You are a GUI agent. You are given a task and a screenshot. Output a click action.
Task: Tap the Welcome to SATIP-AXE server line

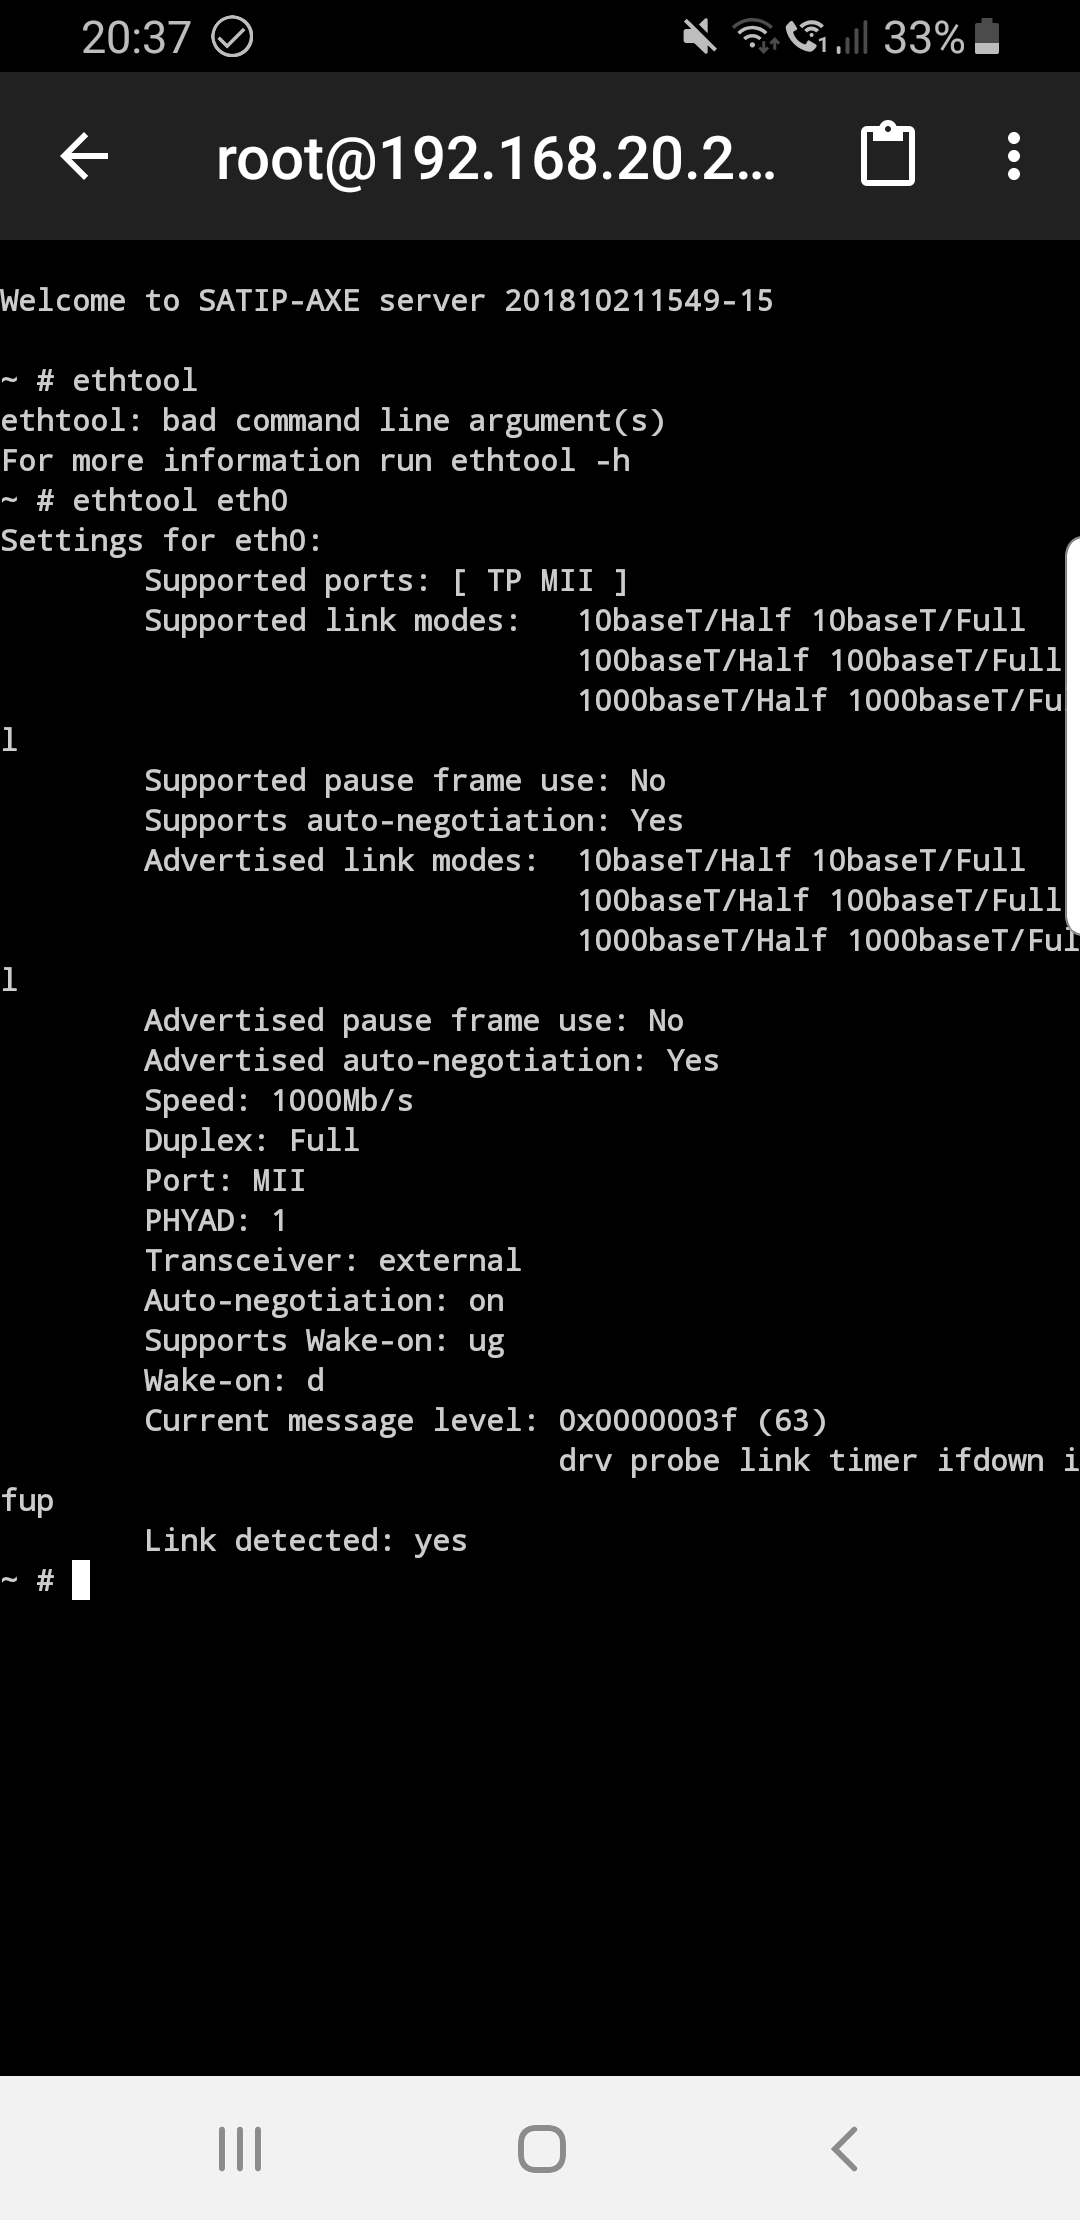point(387,300)
